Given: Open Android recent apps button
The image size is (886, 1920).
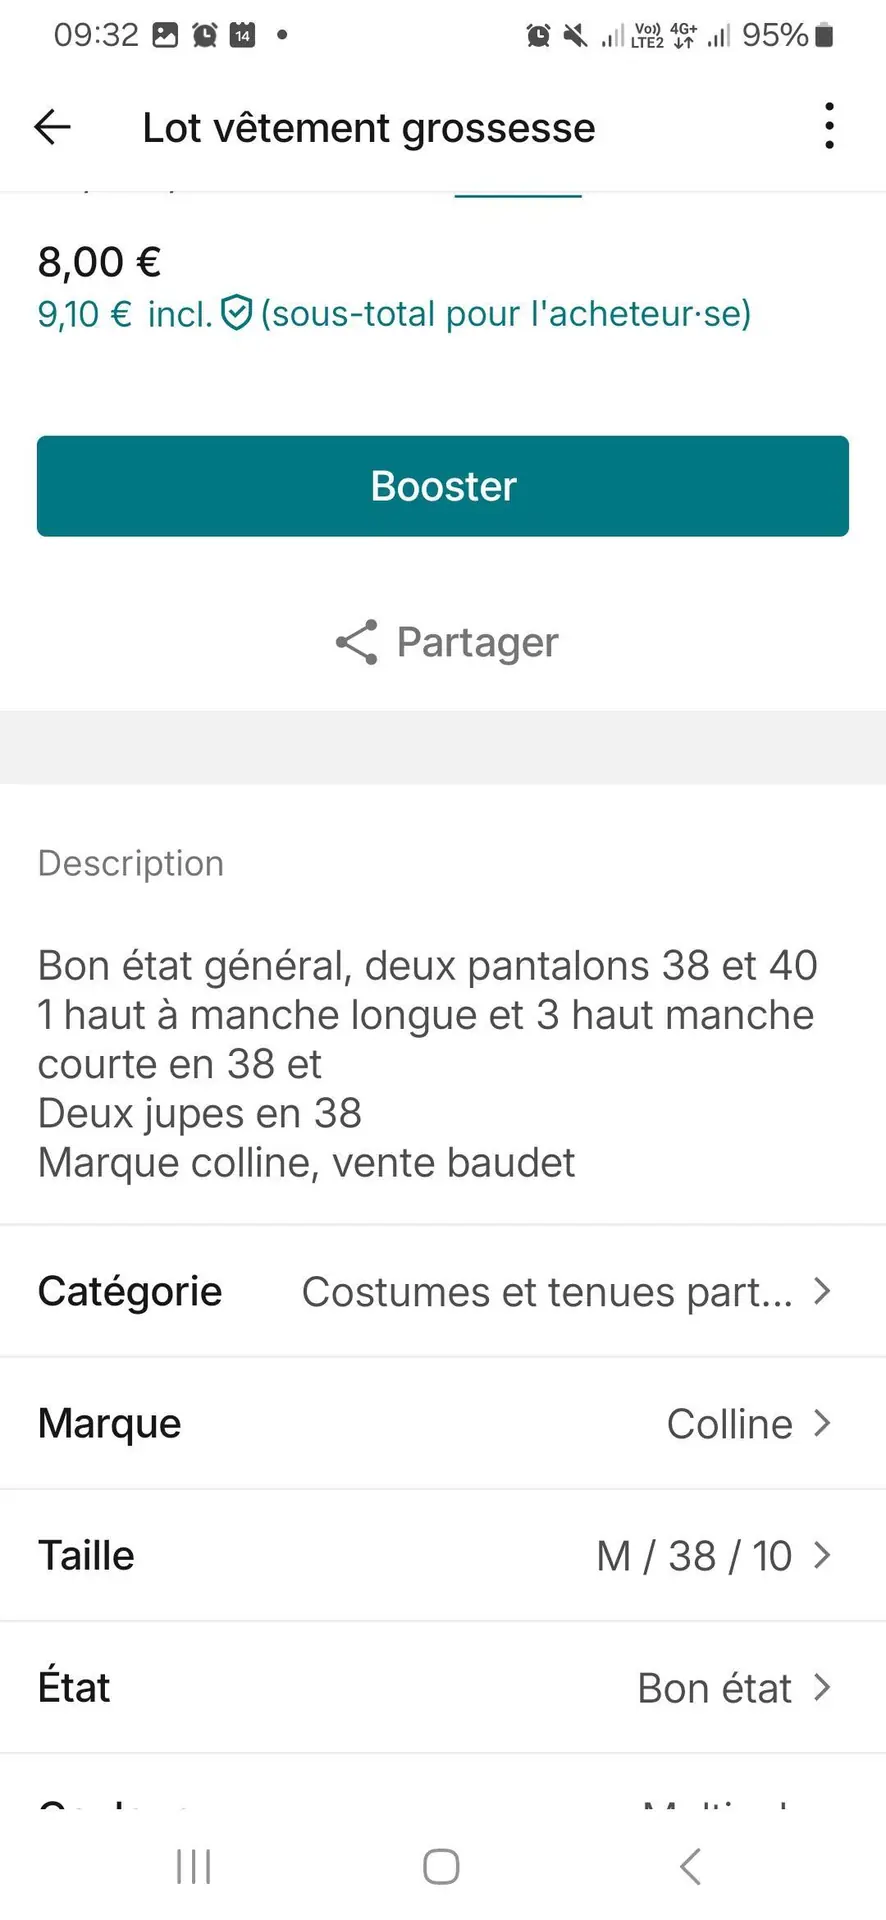Looking at the screenshot, I should 194,1866.
